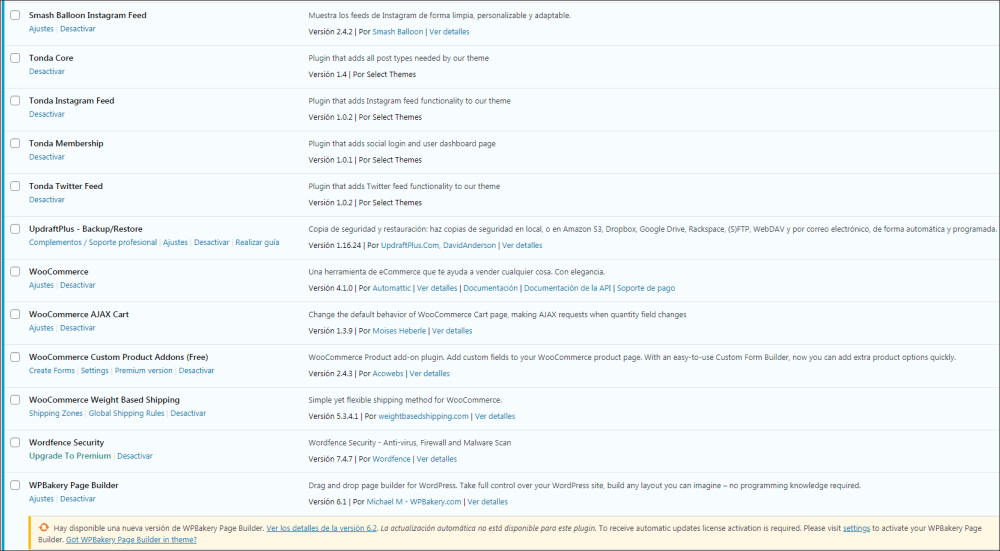Click UpdraftPlus Realizar guía link
The height and width of the screenshot is (551, 1000).
coord(258,243)
